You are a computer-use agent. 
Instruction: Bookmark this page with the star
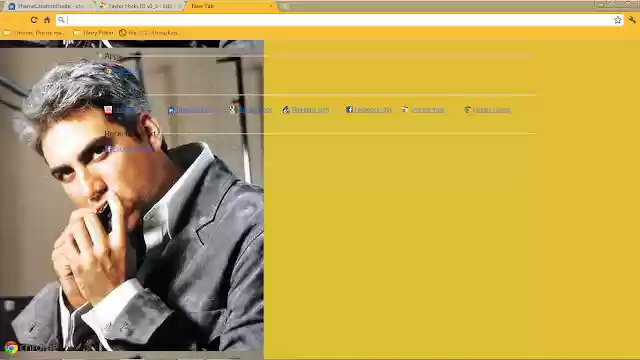(x=618, y=20)
